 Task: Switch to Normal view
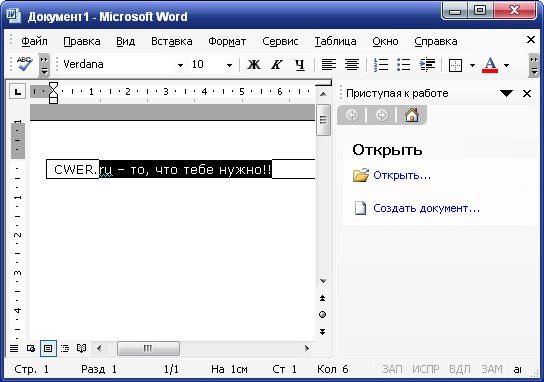coord(14,348)
